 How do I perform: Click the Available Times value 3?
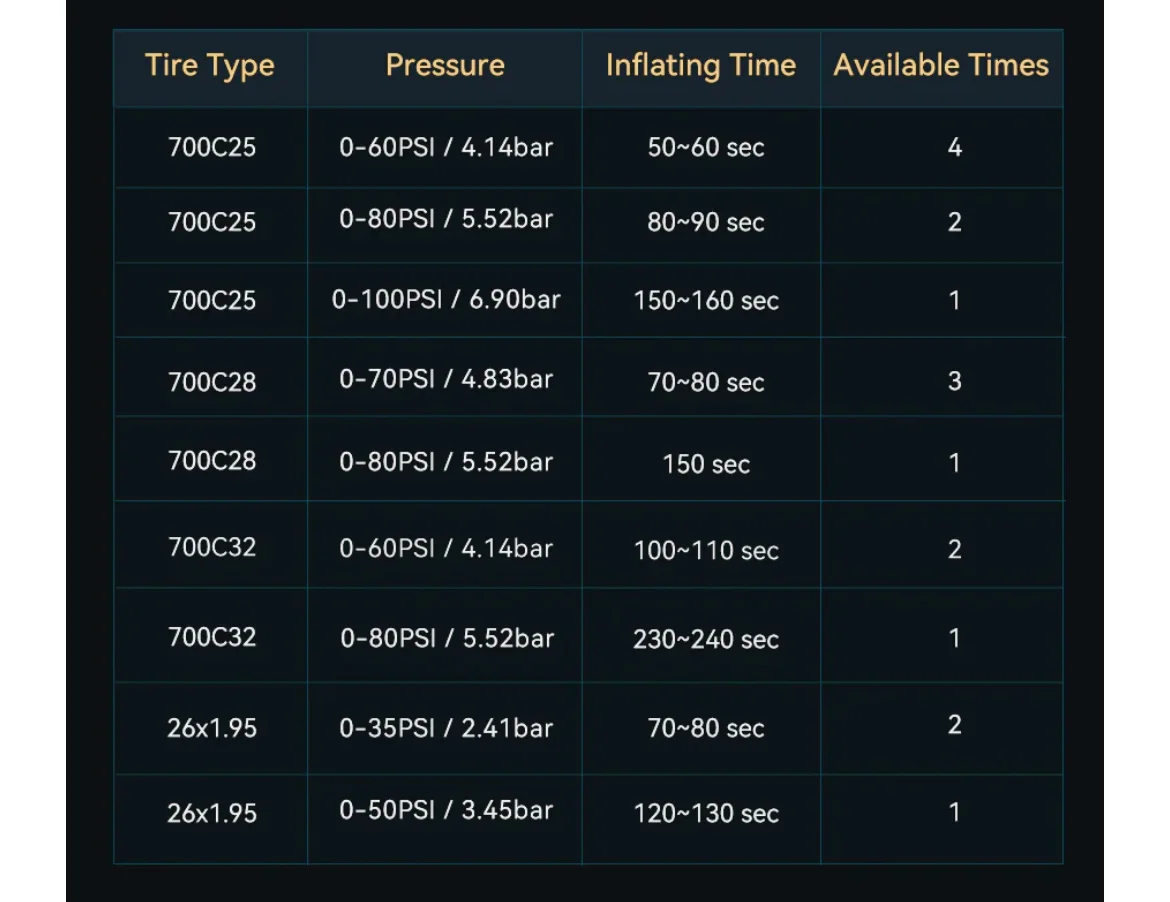coord(954,381)
